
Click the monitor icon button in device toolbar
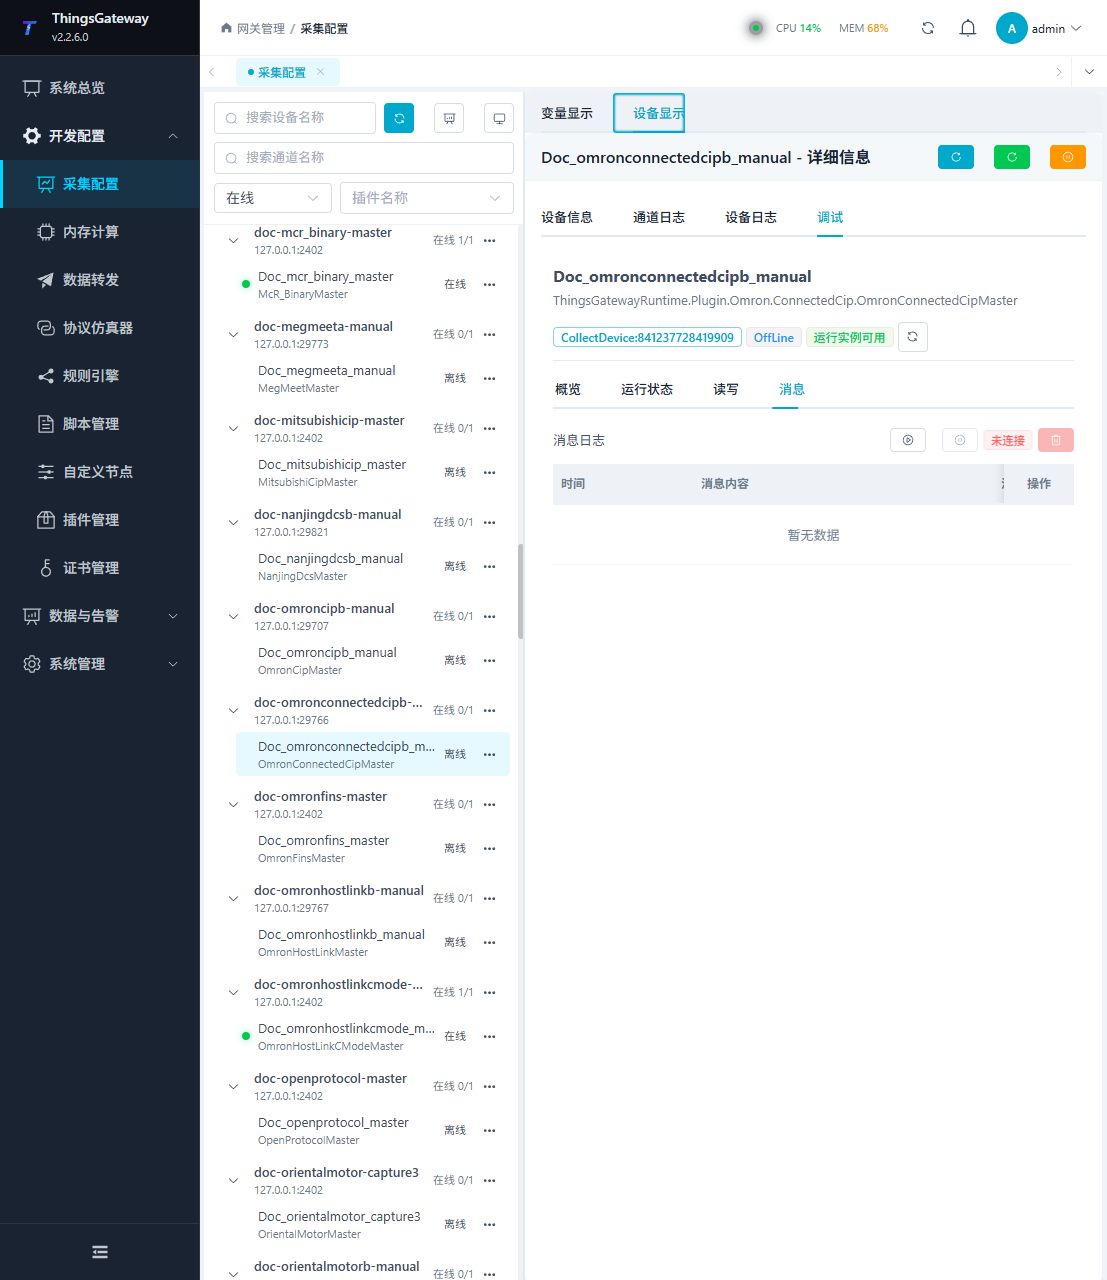[498, 118]
